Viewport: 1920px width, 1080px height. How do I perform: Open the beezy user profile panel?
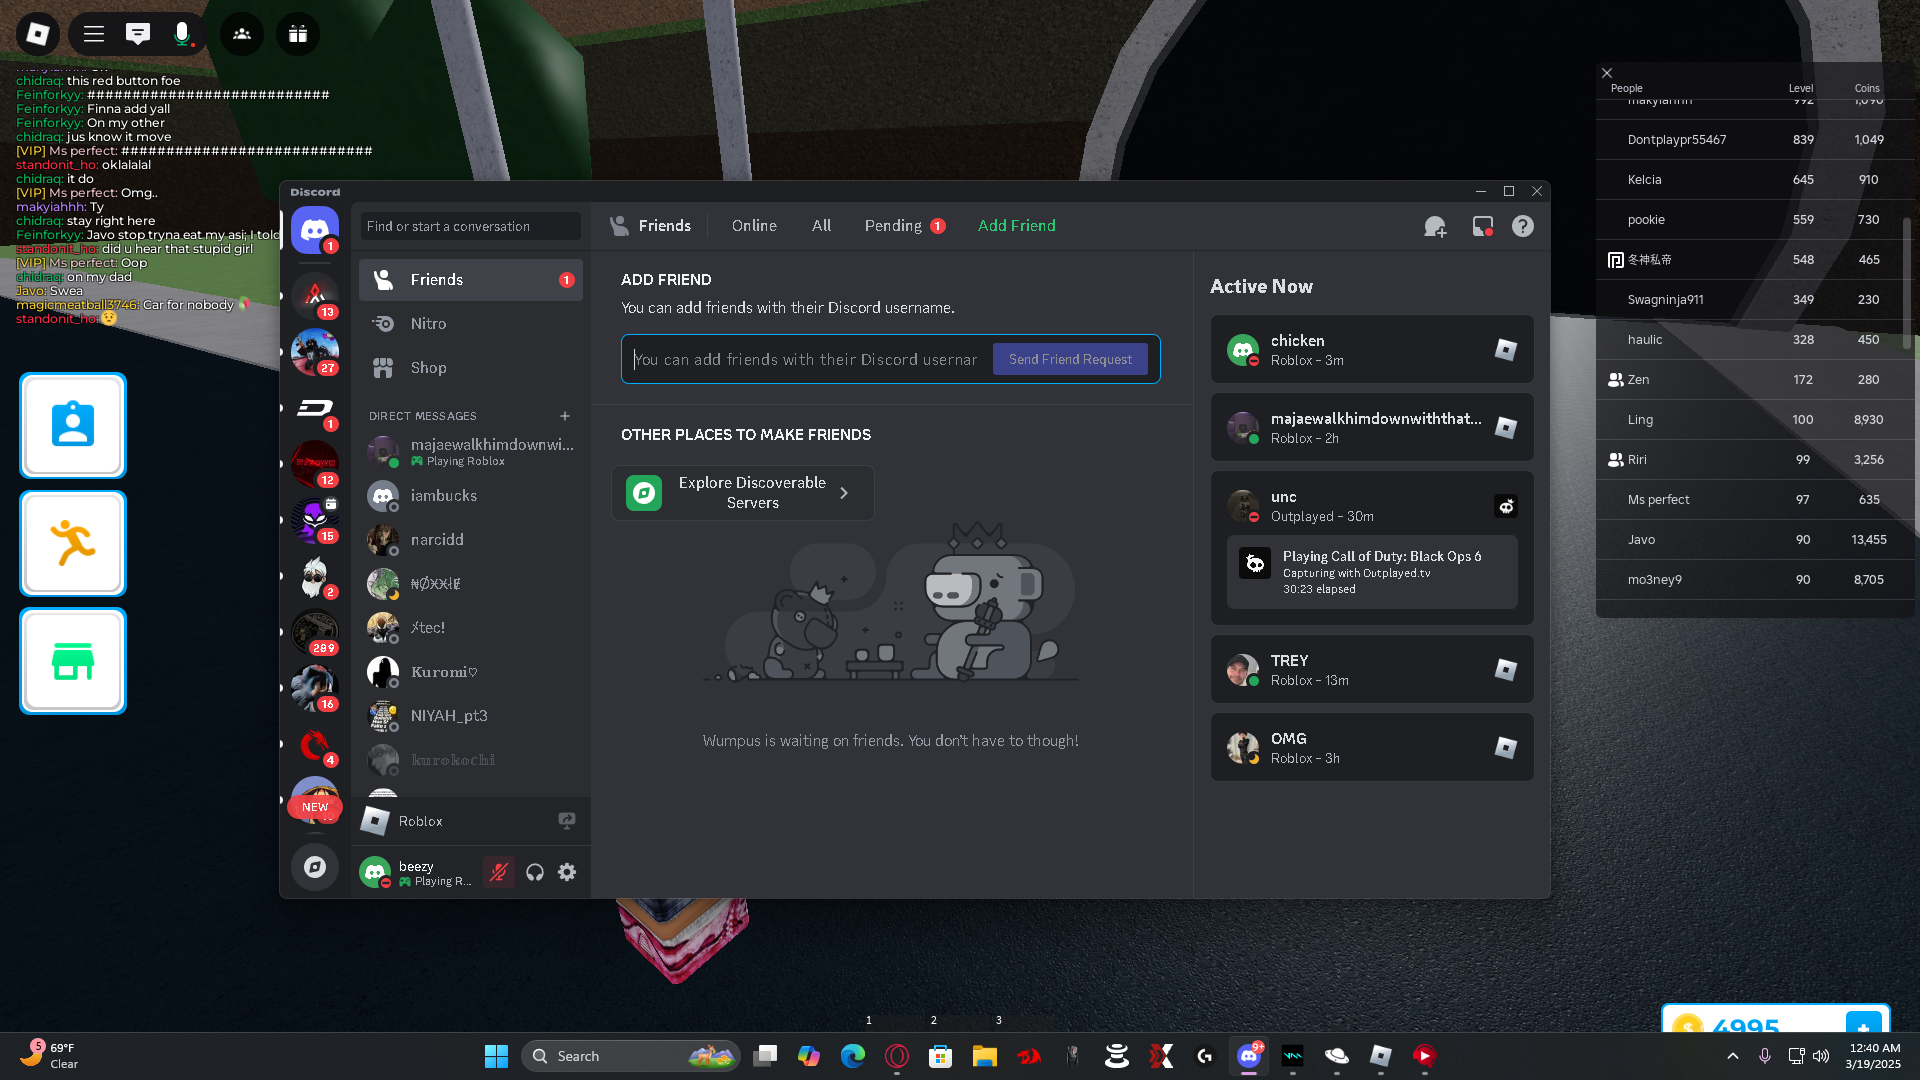tap(418, 872)
